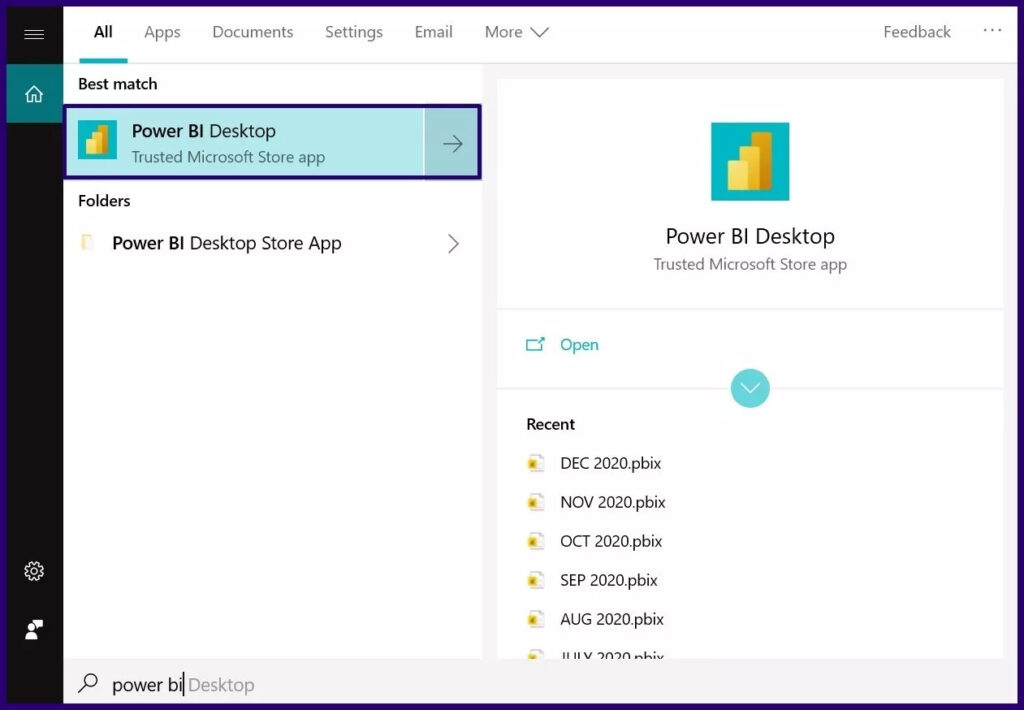Screen dimensions: 1024x710
Task: Click the user account icon in sidebar
Action: tap(34, 629)
